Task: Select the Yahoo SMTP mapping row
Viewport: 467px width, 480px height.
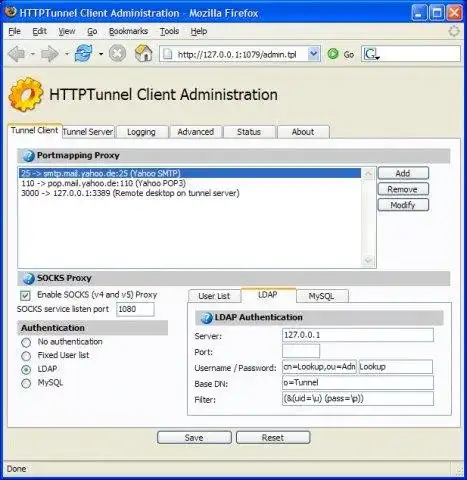Action: click(x=190, y=173)
